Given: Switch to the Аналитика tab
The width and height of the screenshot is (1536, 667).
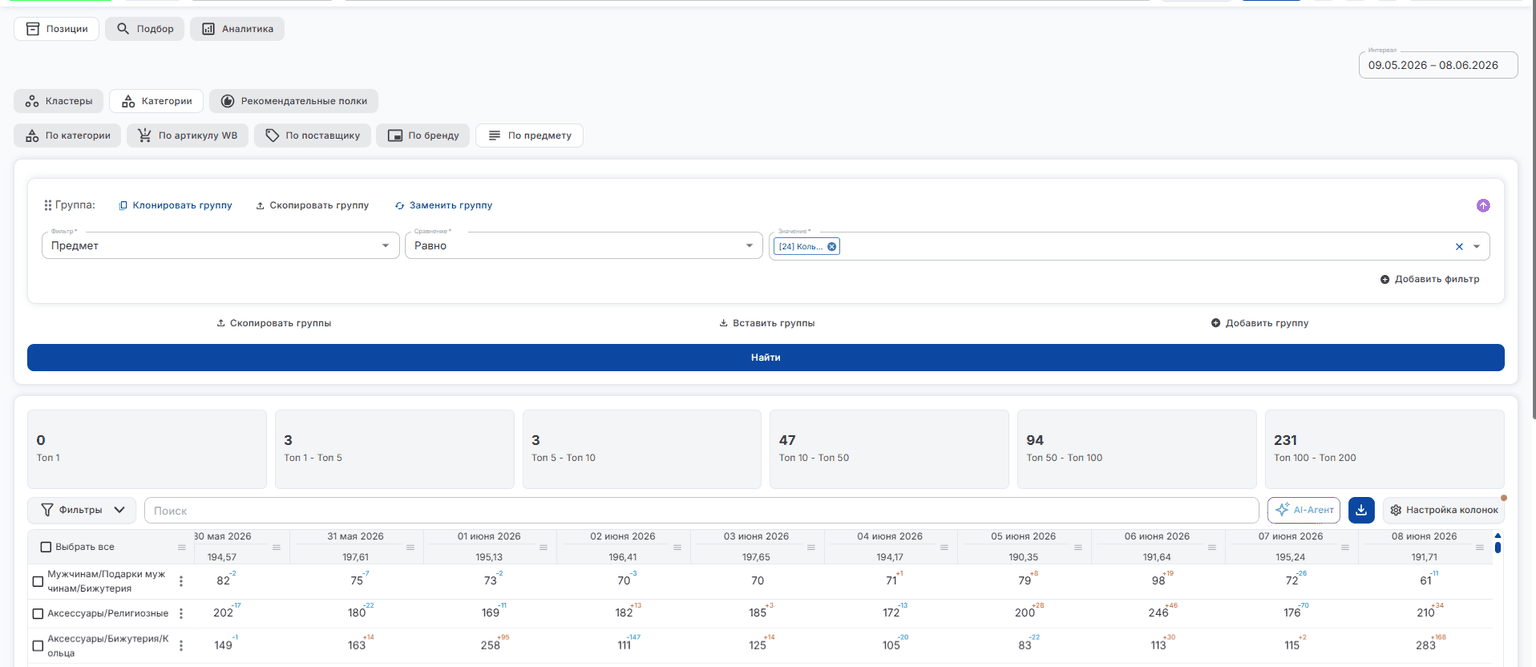Looking at the screenshot, I should click(x=237, y=29).
